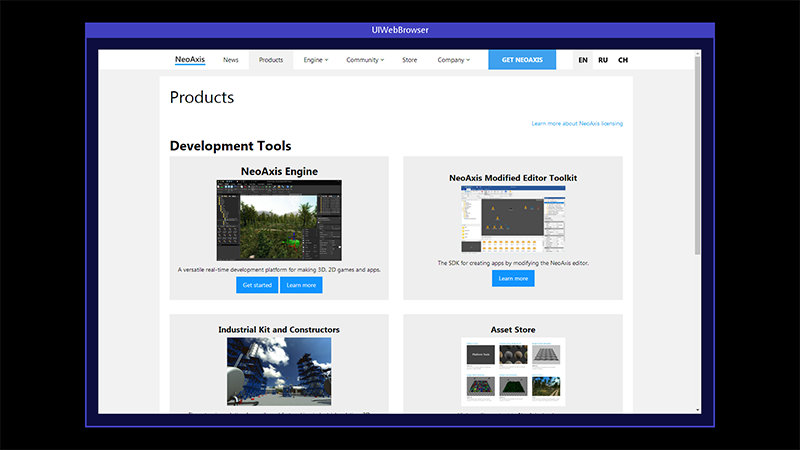
Task: Click the Asset Store preview image
Action: (x=513, y=370)
